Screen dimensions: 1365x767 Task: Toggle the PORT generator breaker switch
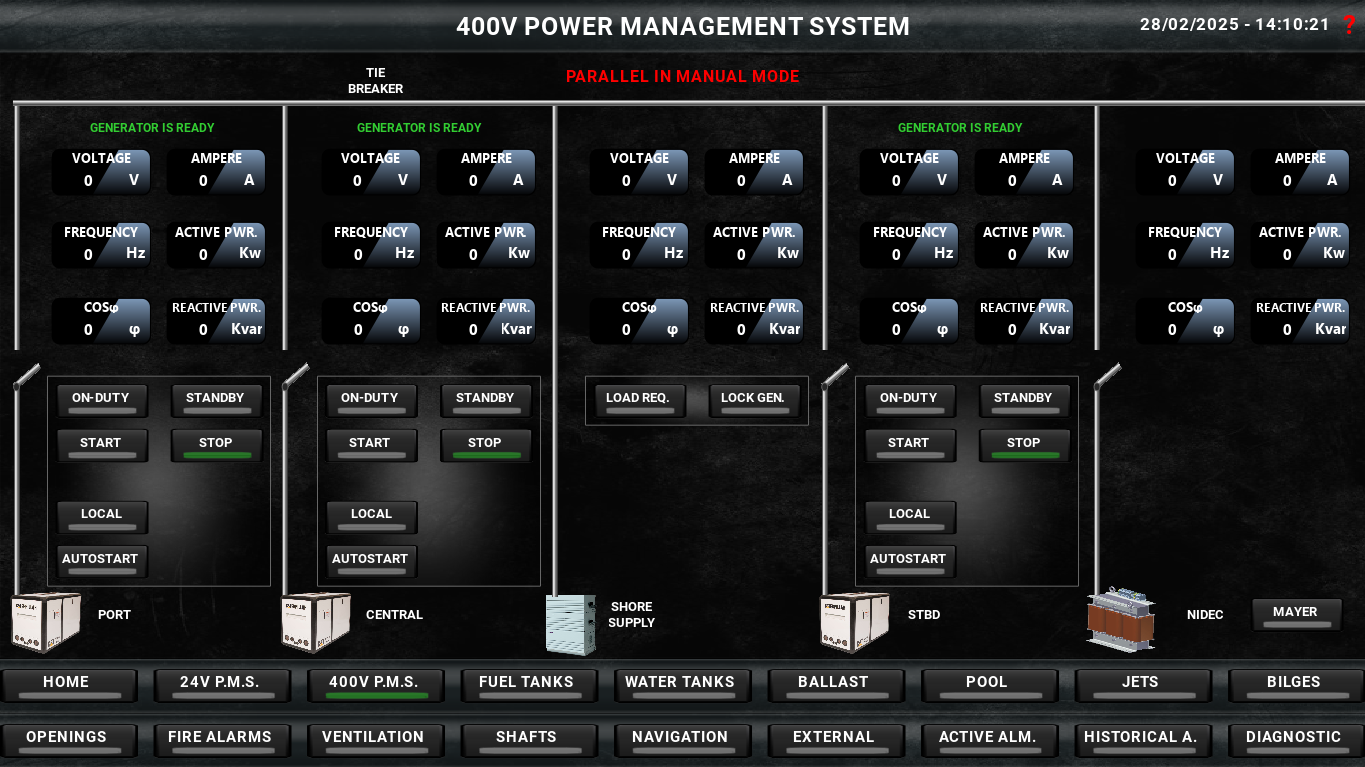point(27,377)
